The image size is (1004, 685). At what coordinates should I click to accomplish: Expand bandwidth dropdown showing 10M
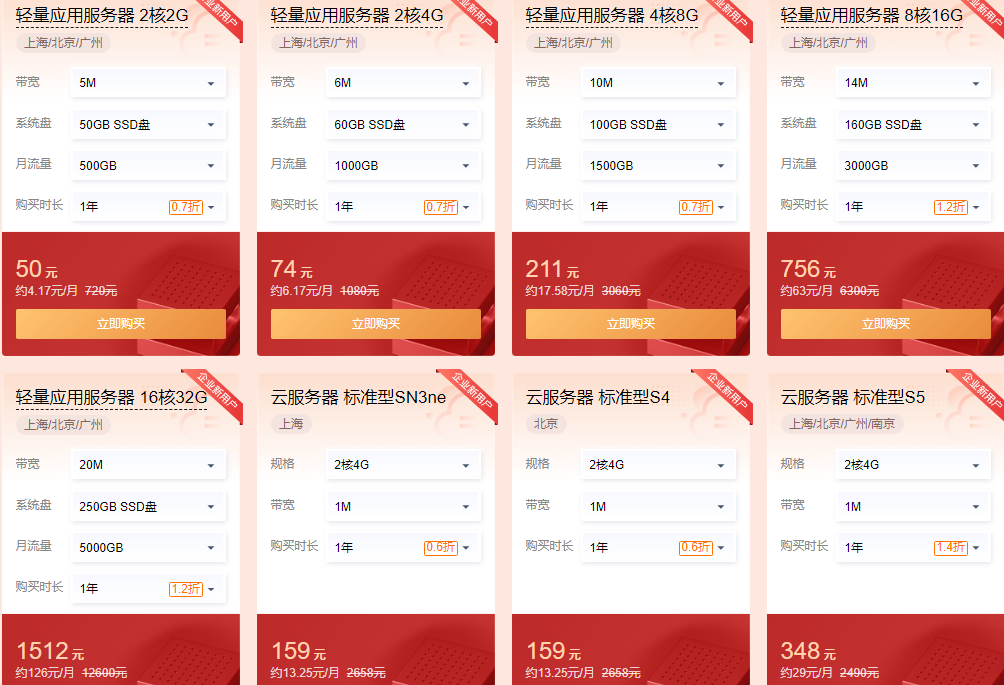pos(658,83)
